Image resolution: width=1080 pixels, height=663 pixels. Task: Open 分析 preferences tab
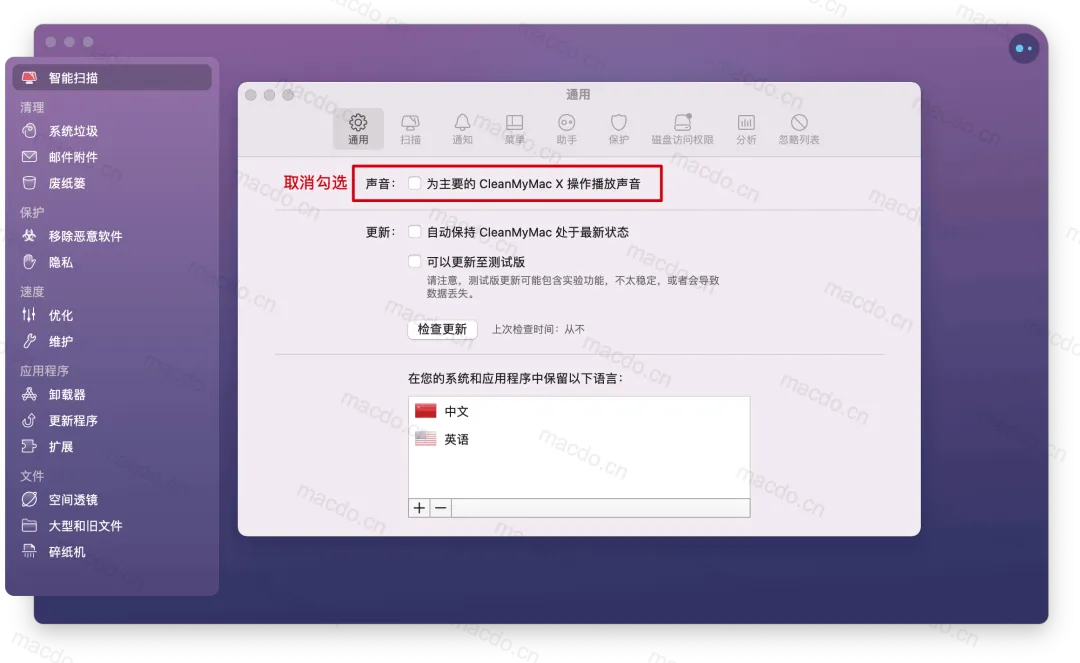[x=746, y=129]
